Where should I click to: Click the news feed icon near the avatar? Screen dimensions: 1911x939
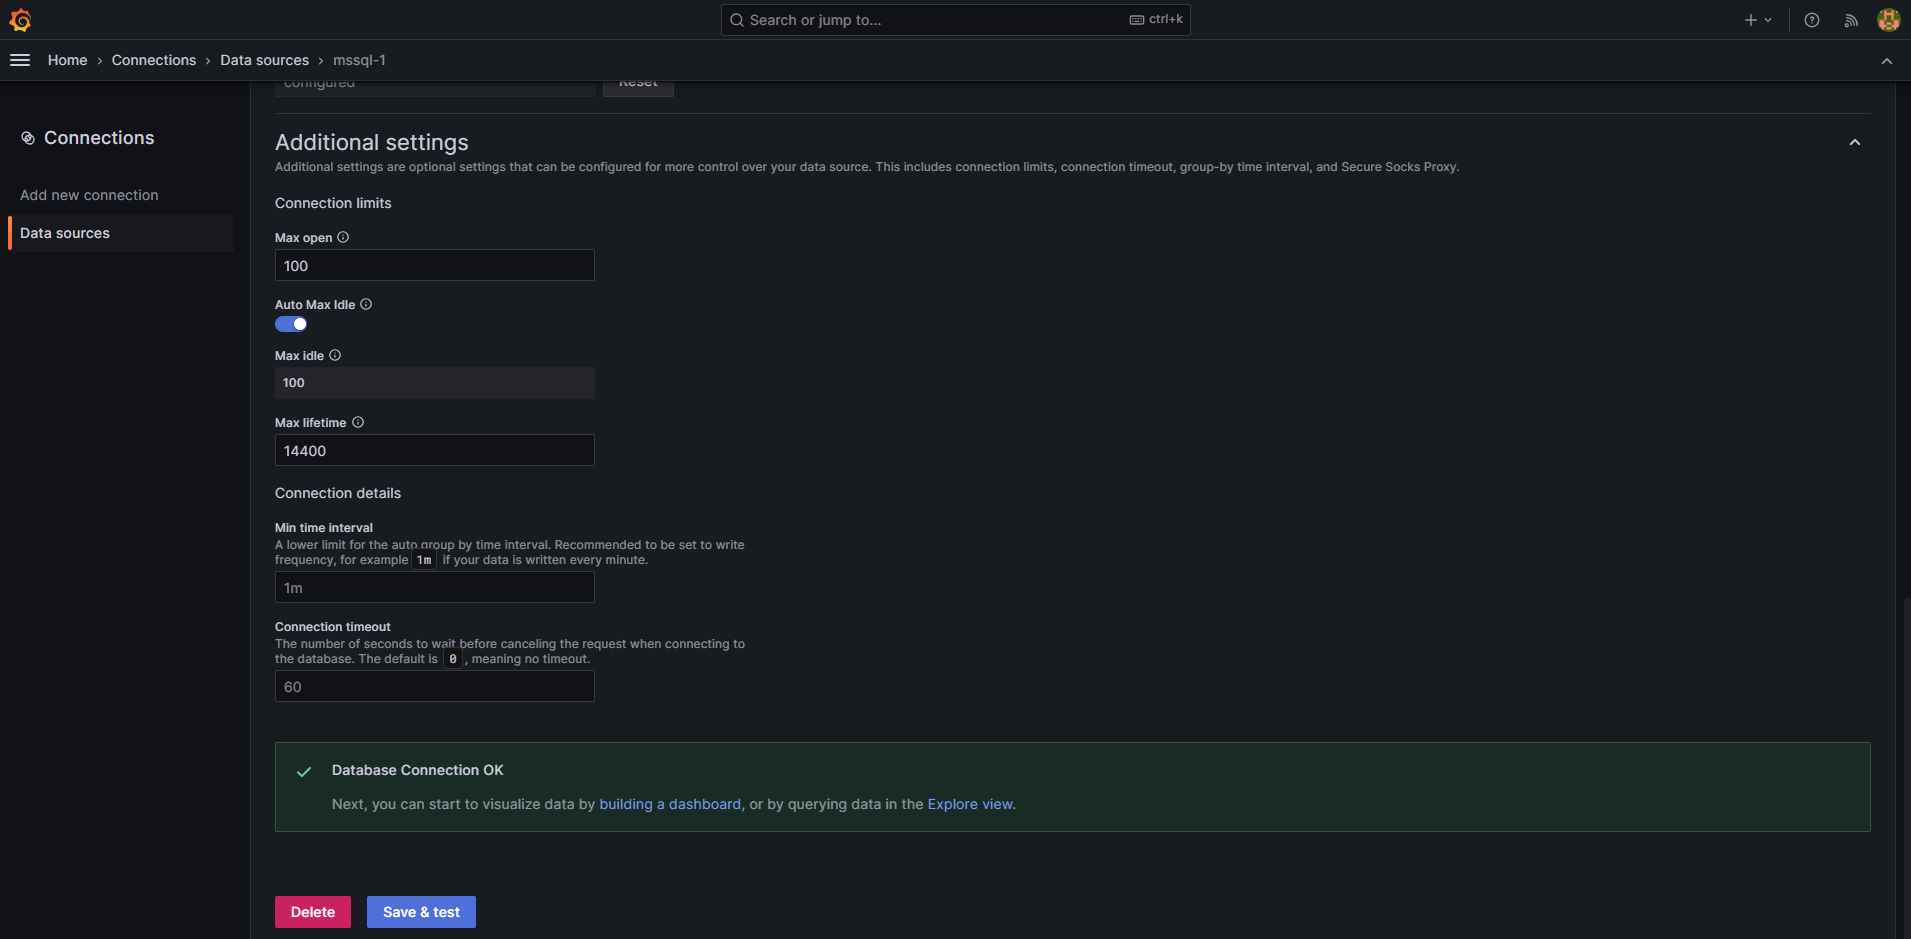[x=1851, y=19]
